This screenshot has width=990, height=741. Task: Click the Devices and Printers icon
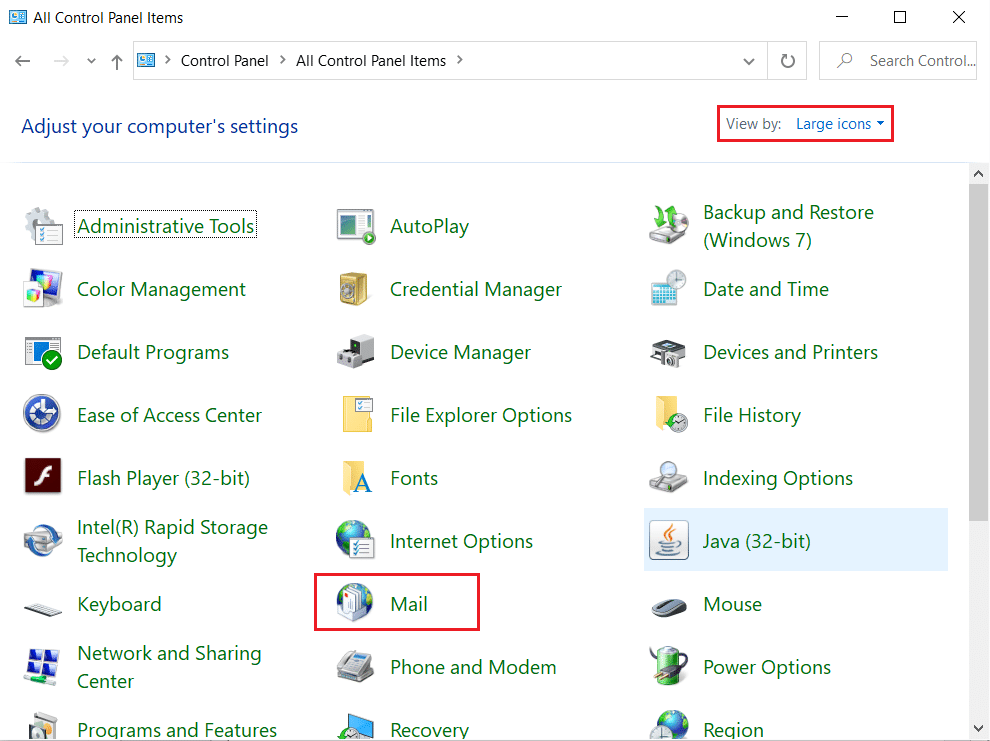tap(668, 353)
